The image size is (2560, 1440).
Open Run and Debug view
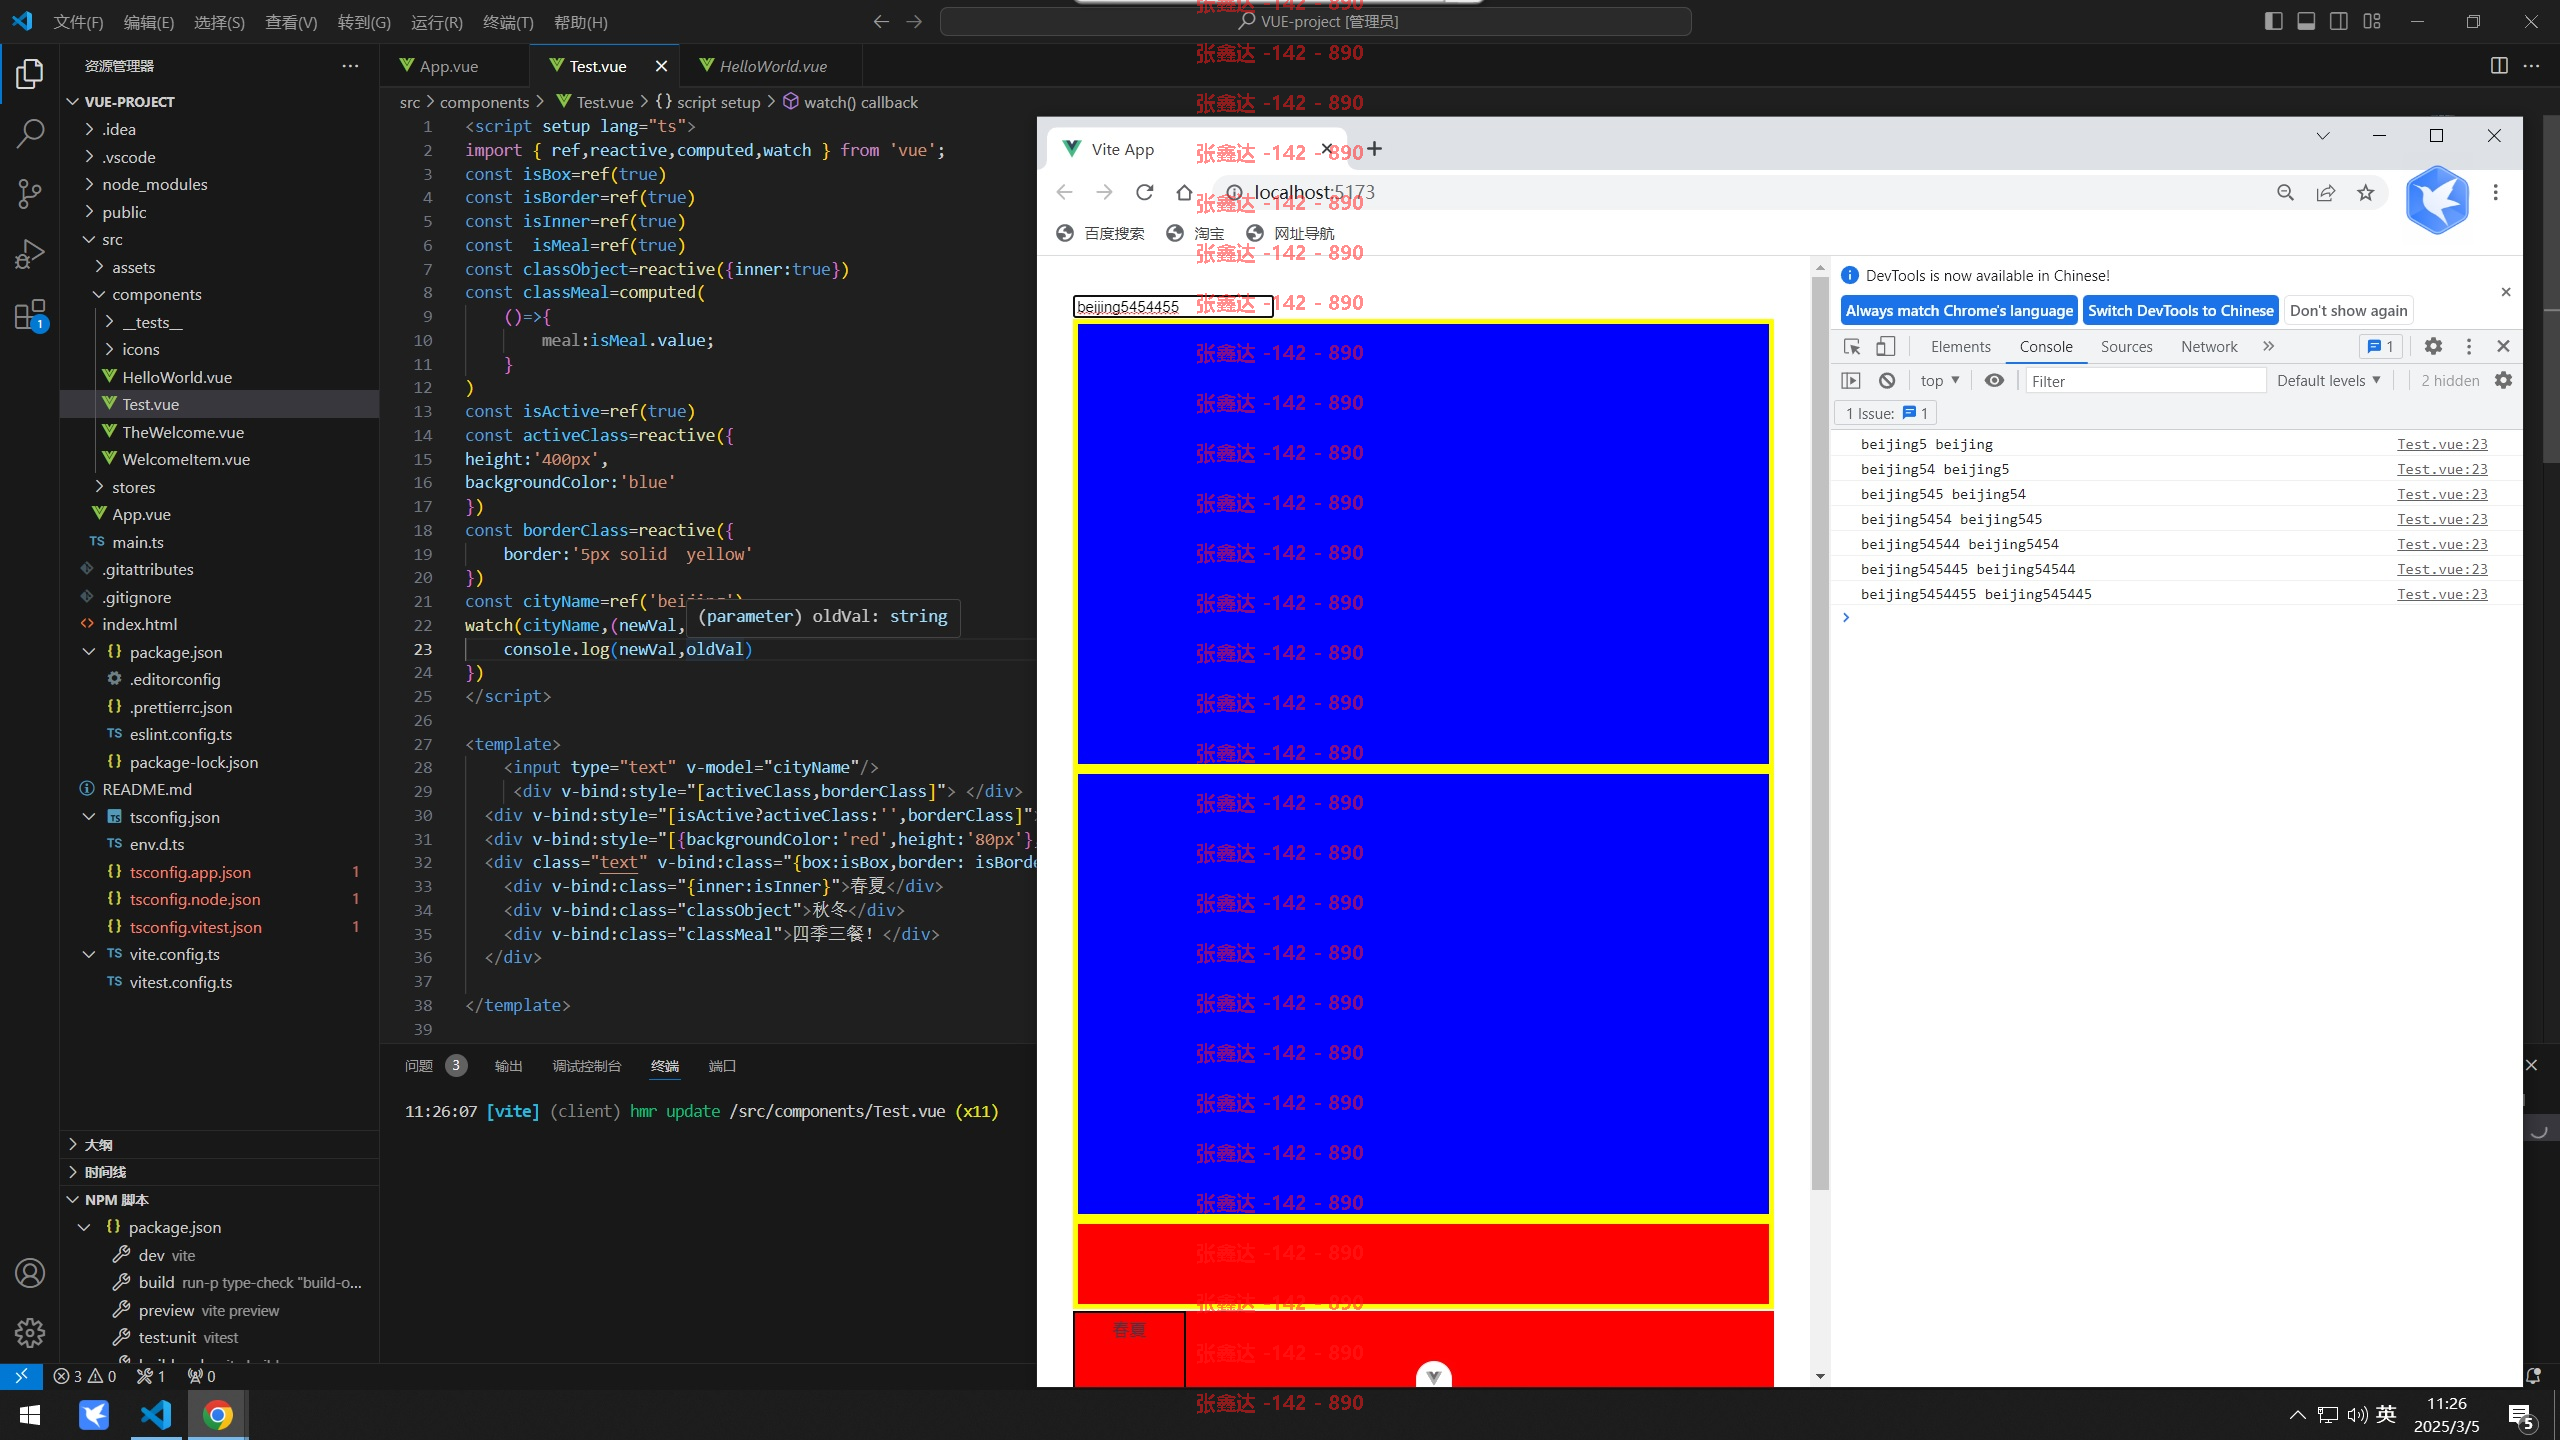(30, 254)
